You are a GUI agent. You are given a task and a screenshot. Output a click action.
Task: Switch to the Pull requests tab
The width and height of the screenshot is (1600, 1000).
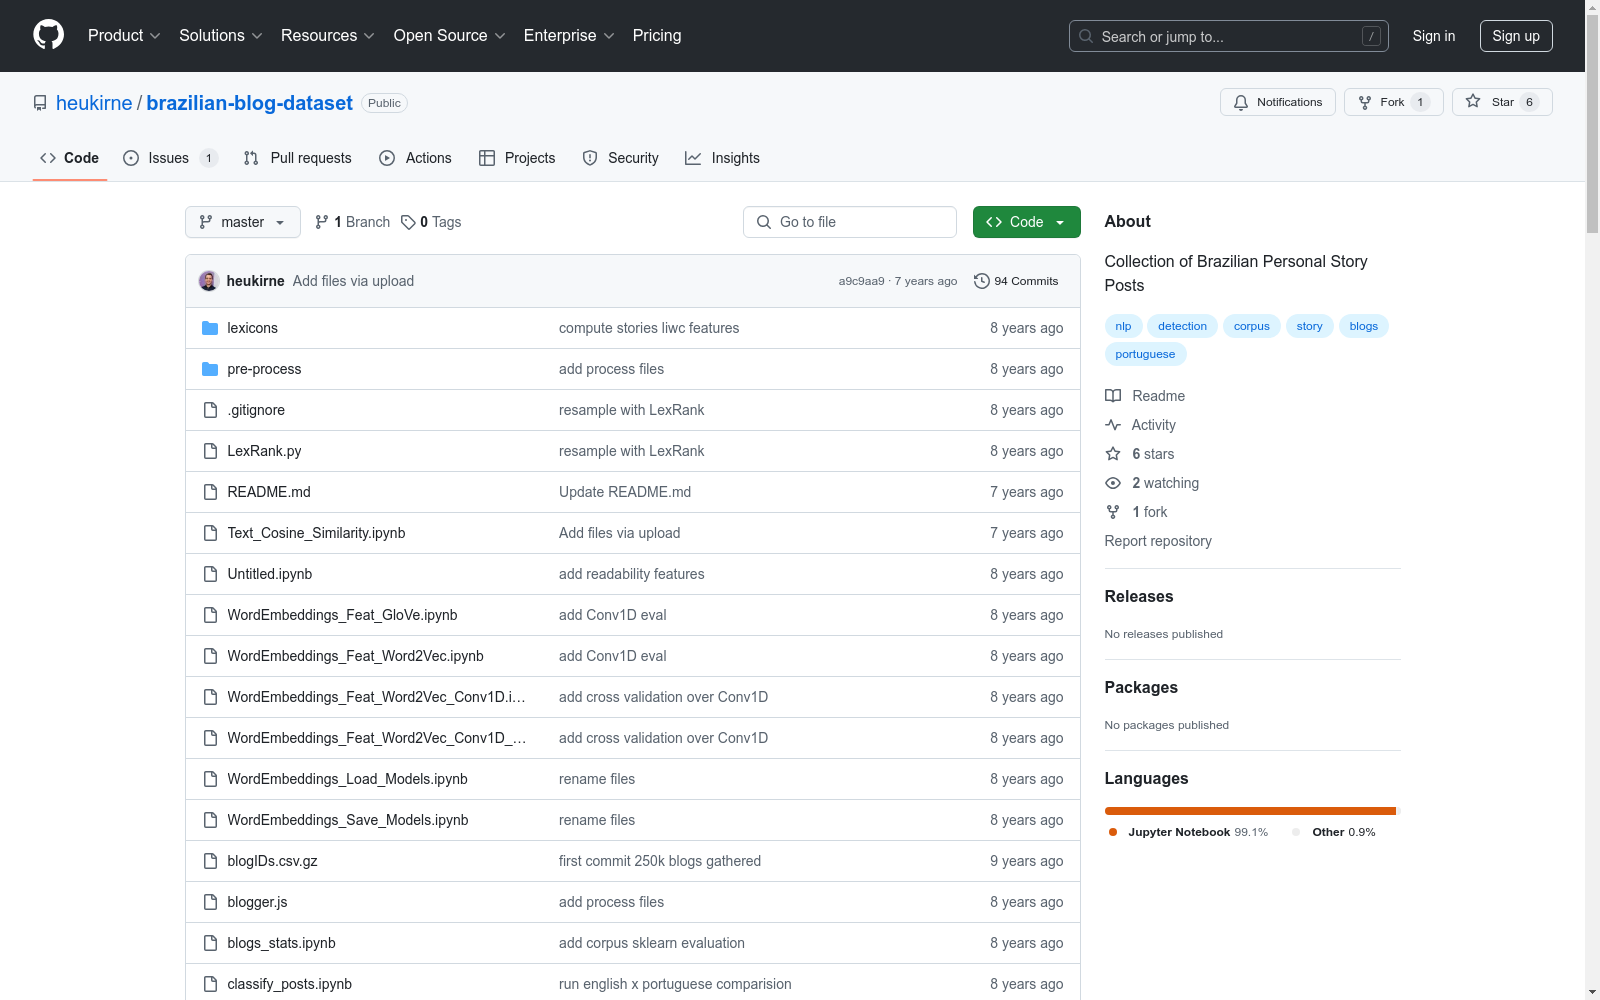coord(298,158)
